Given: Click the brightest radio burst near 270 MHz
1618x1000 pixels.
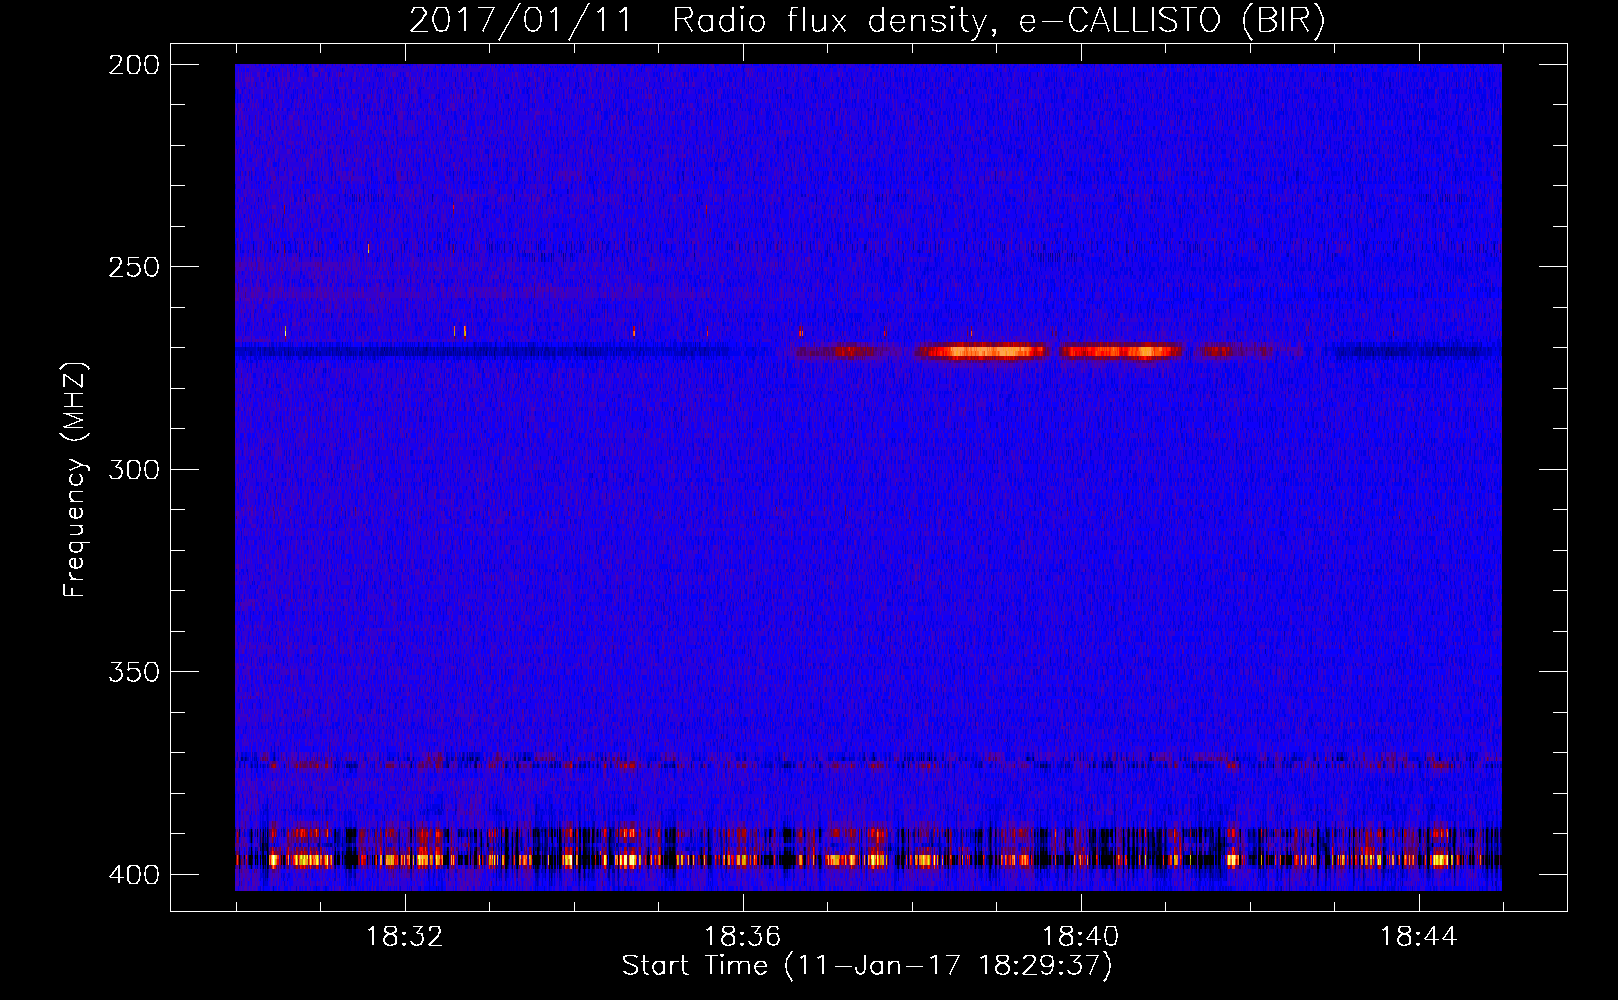Looking at the screenshot, I should 981,351.
